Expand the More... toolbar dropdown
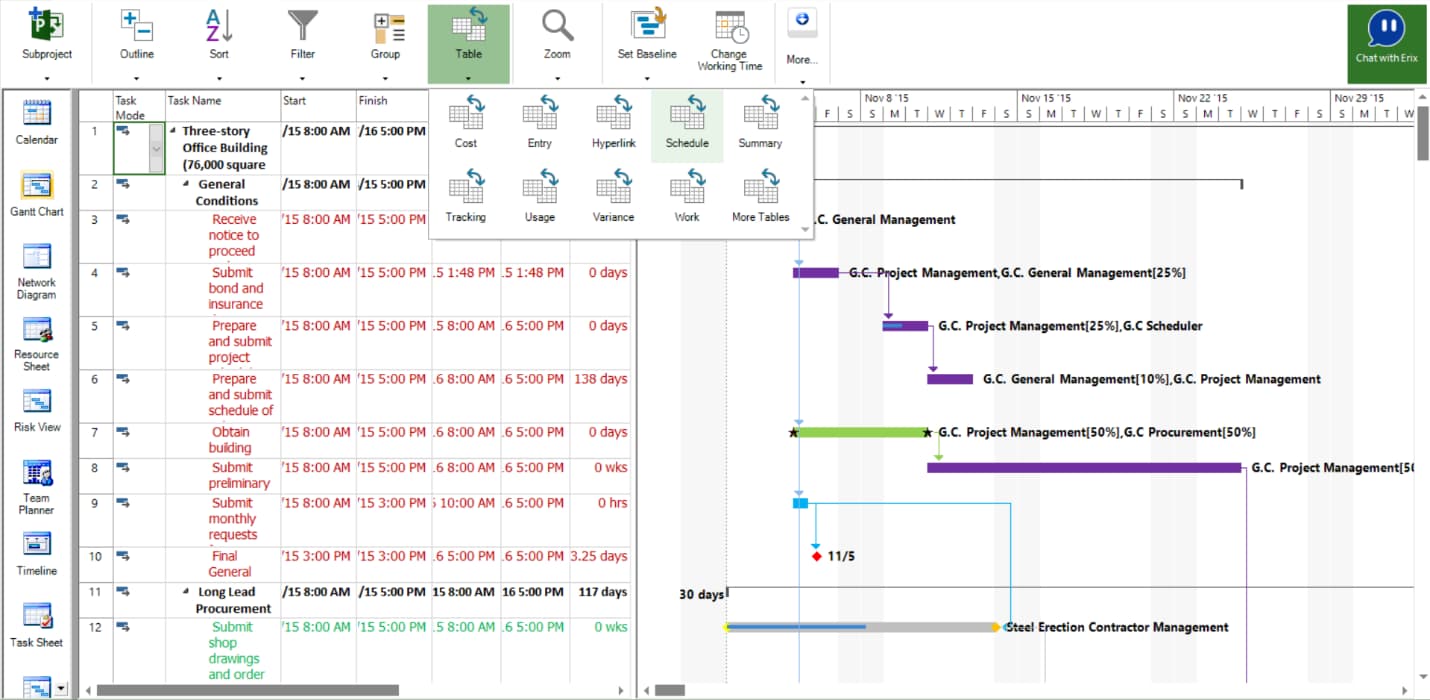Viewport: 1430px width, 700px height. [802, 81]
